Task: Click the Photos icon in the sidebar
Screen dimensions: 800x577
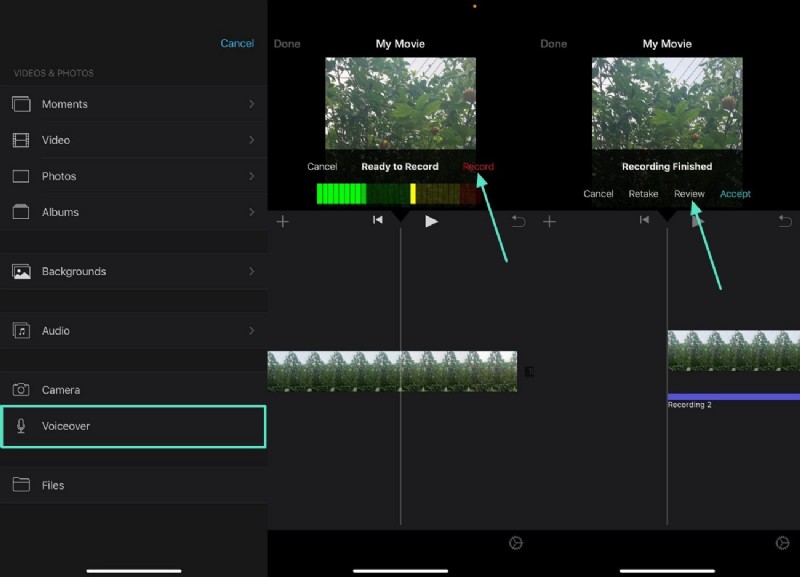Action: pos(22,175)
